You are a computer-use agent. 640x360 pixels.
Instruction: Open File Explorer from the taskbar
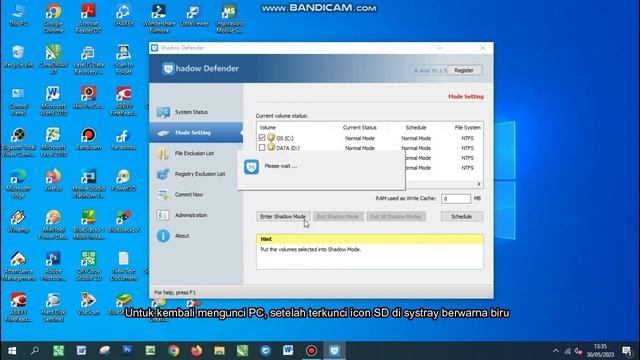click(219, 351)
